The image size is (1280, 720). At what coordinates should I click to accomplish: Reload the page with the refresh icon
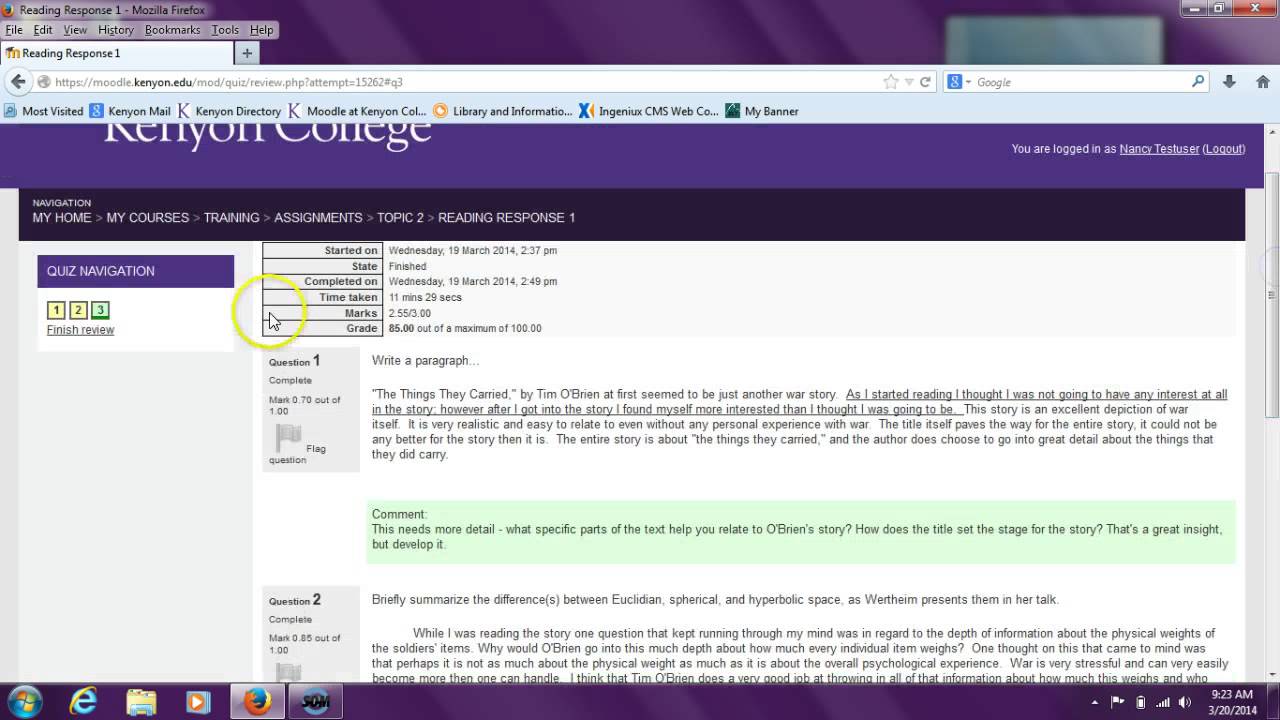coord(925,82)
